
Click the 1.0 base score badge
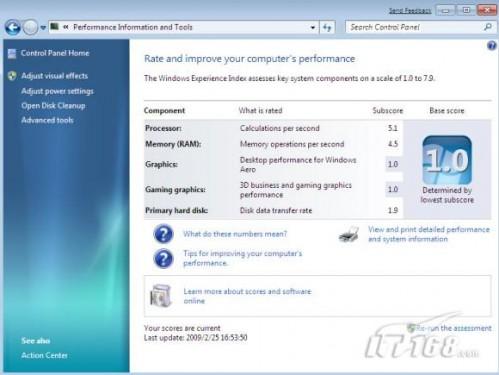pyautogui.click(x=447, y=160)
